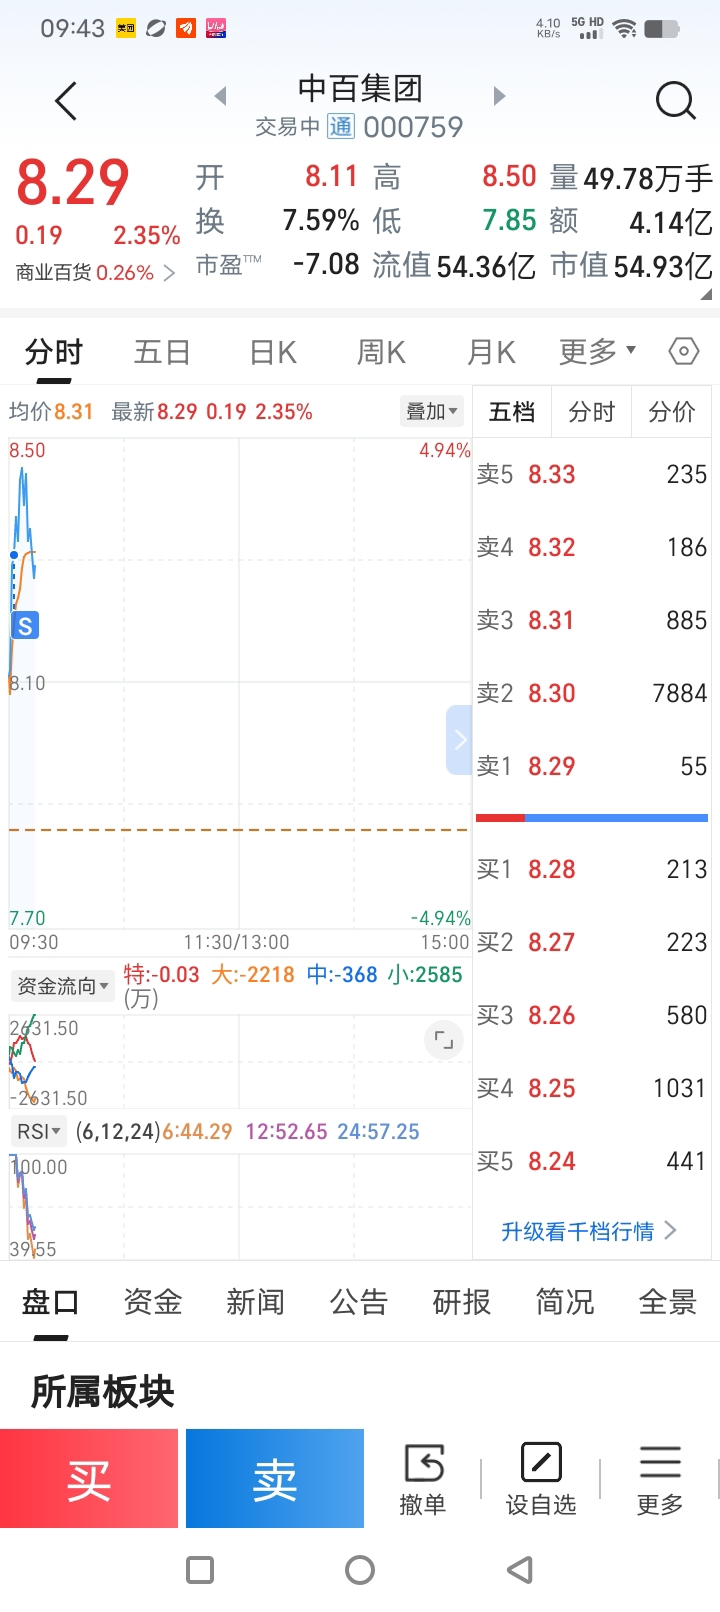This screenshot has width=720, height=1612.
Task: Tap the back arrow icon
Action: [x=66, y=101]
